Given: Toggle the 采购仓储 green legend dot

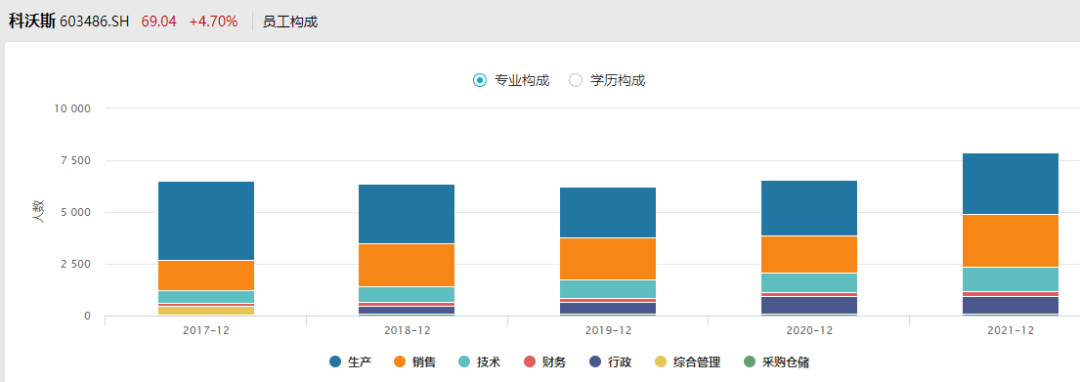Looking at the screenshot, I should [x=749, y=361].
